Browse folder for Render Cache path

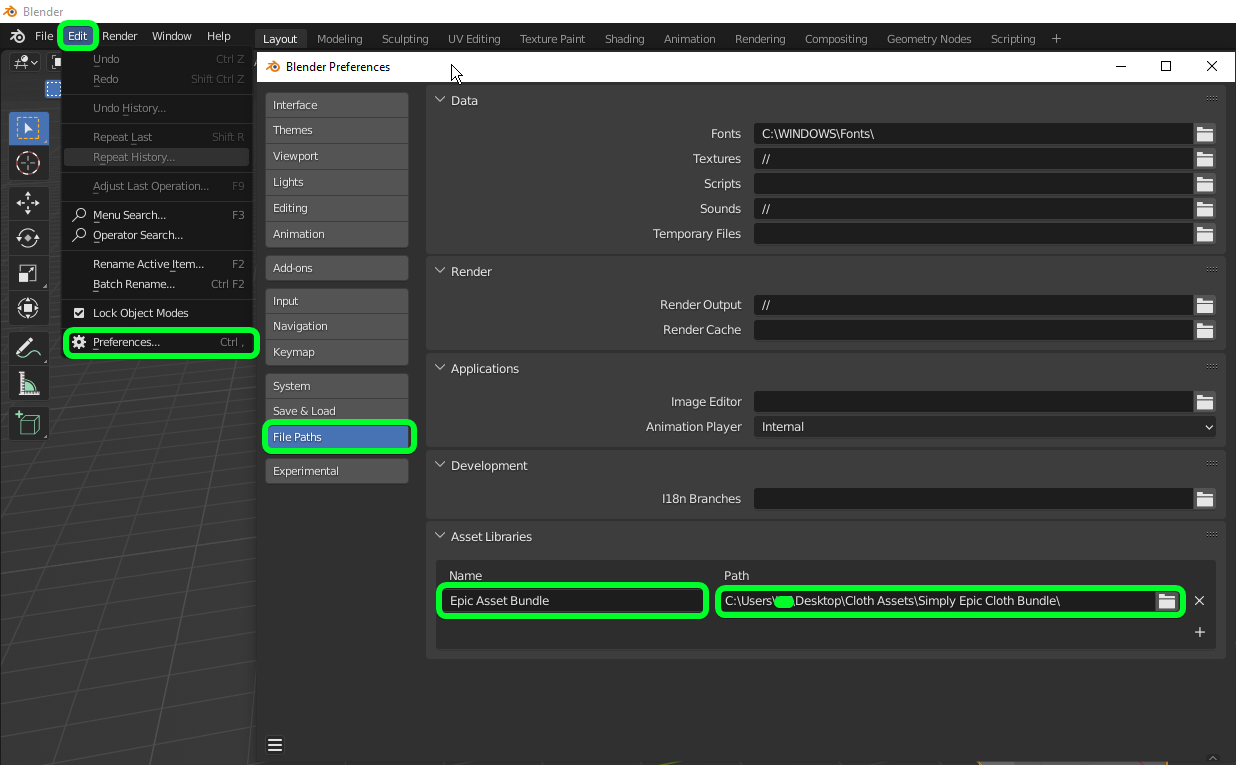coord(1204,329)
